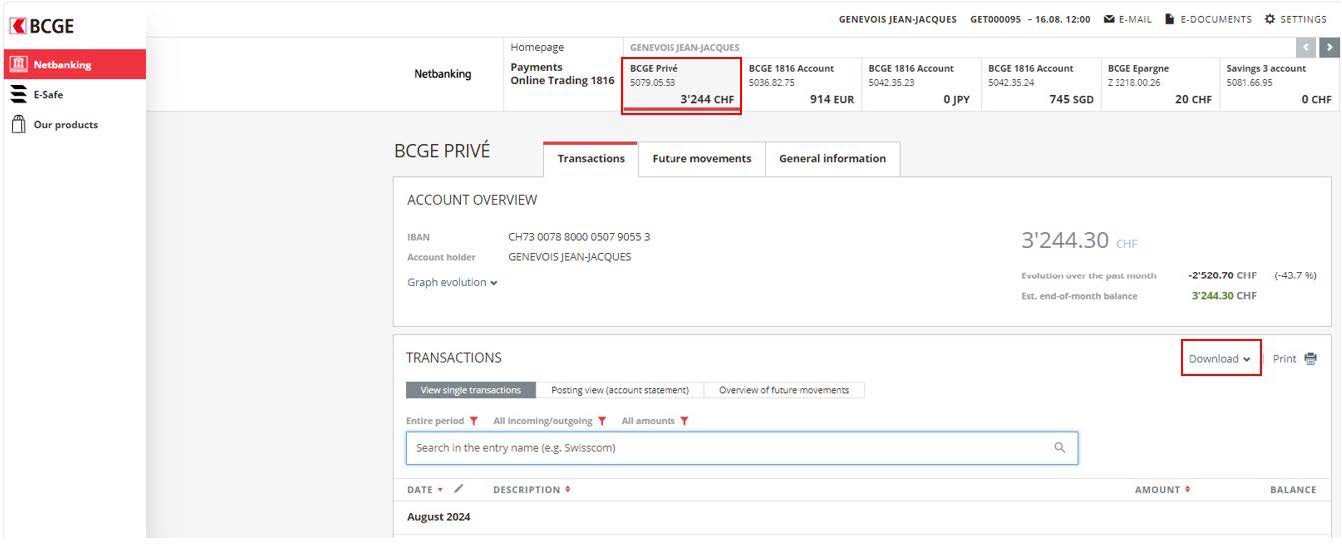1342x545 pixels.
Task: Click the search magnifier icon
Action: pos(1060,448)
